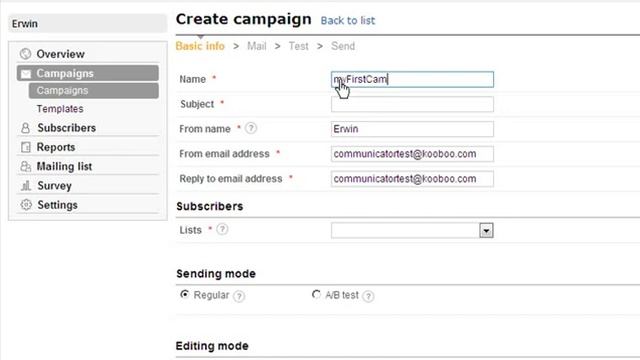Click the Overview globe icon
Viewport: 640px width, 360px height.
click(x=25, y=54)
